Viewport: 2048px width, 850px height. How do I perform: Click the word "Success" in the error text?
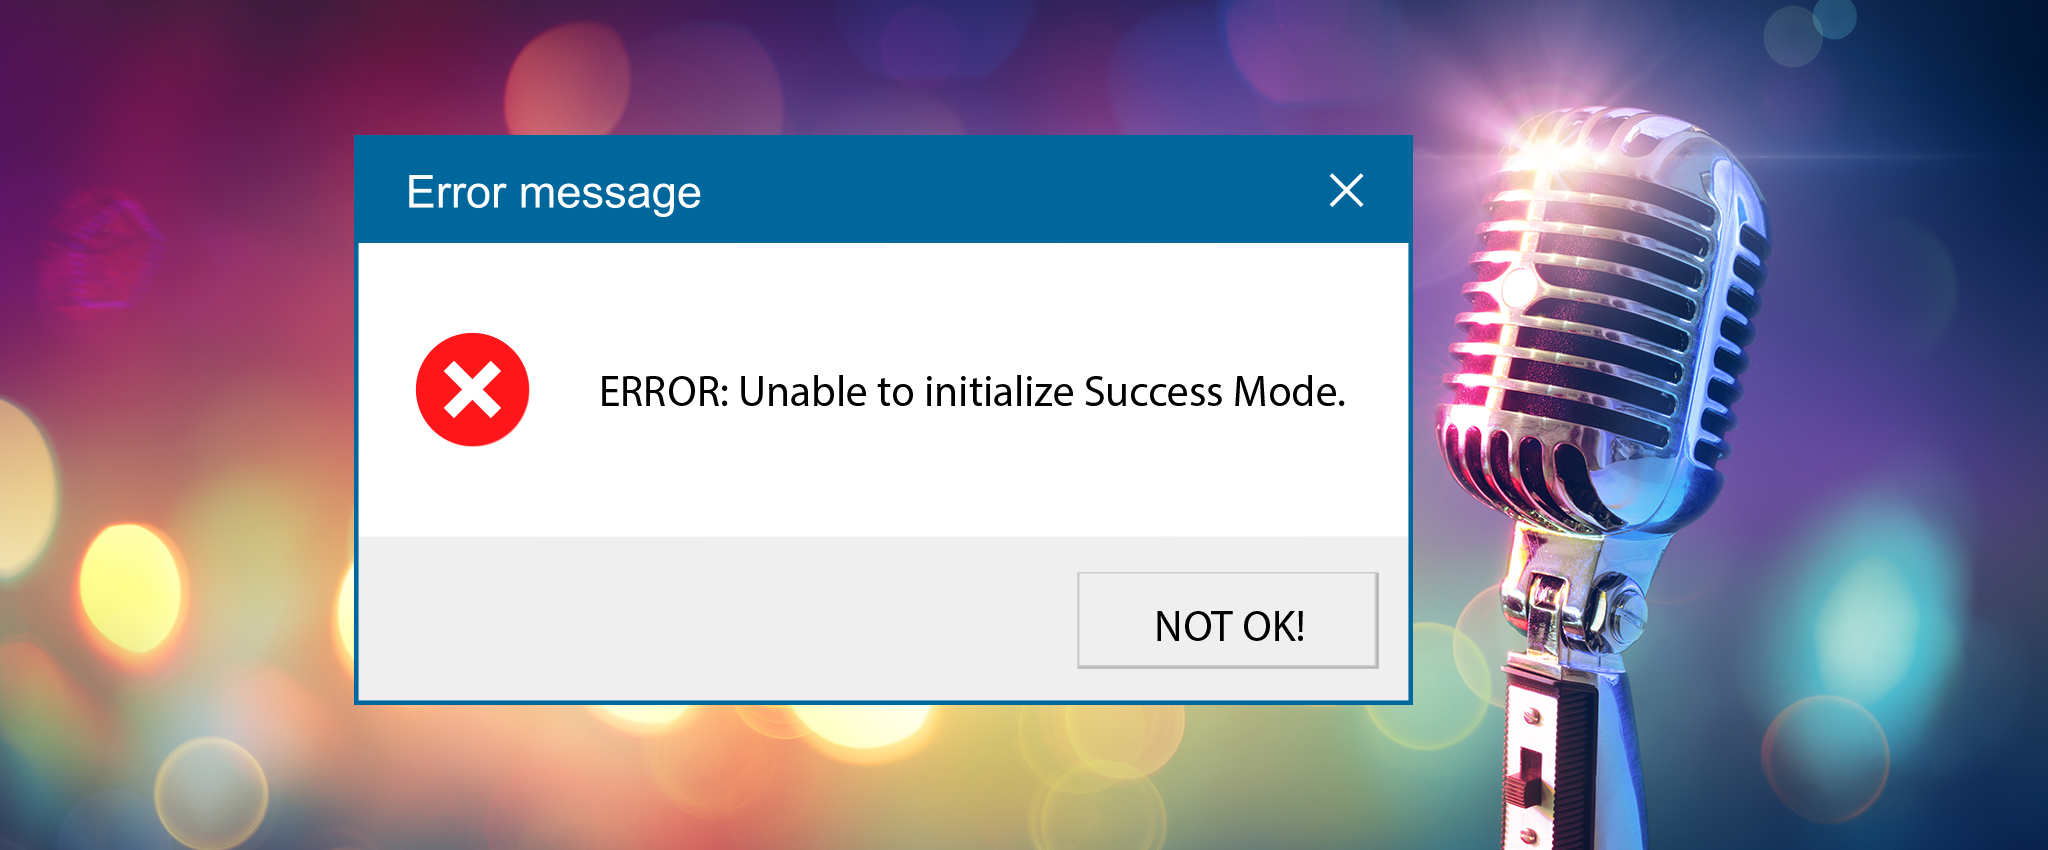tap(1153, 392)
